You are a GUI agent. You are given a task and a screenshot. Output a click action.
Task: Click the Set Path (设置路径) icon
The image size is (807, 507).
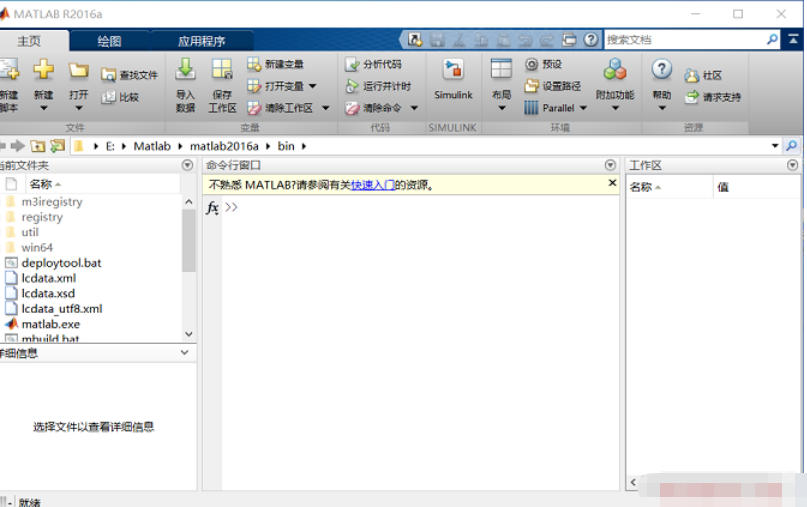coord(531,86)
